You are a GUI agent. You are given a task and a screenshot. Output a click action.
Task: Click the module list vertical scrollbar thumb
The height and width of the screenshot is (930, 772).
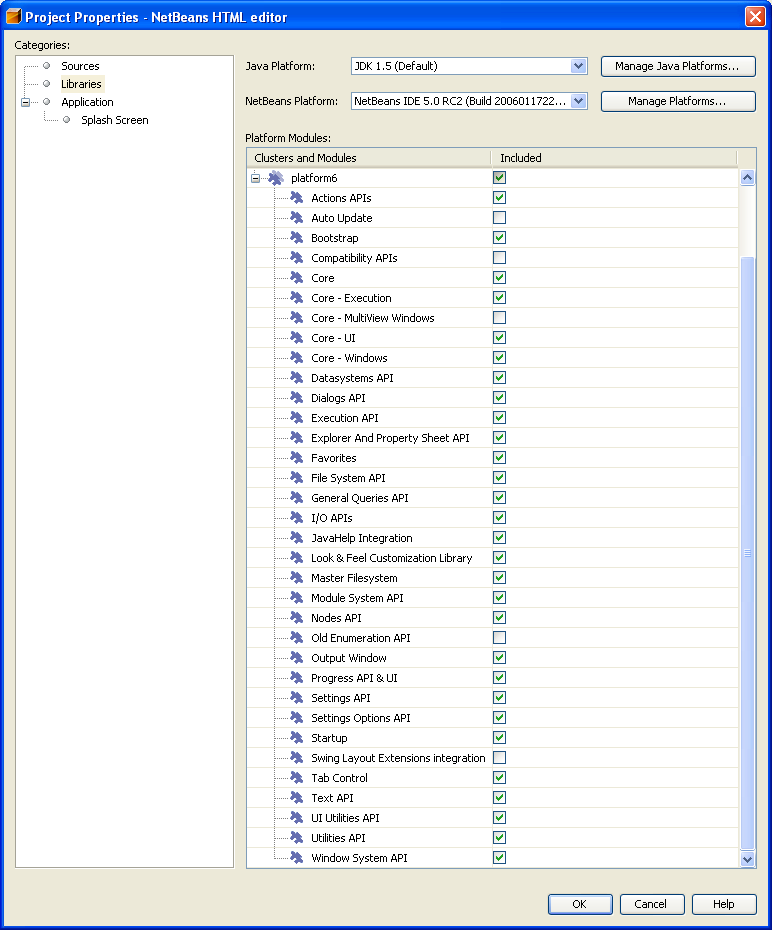click(747, 553)
